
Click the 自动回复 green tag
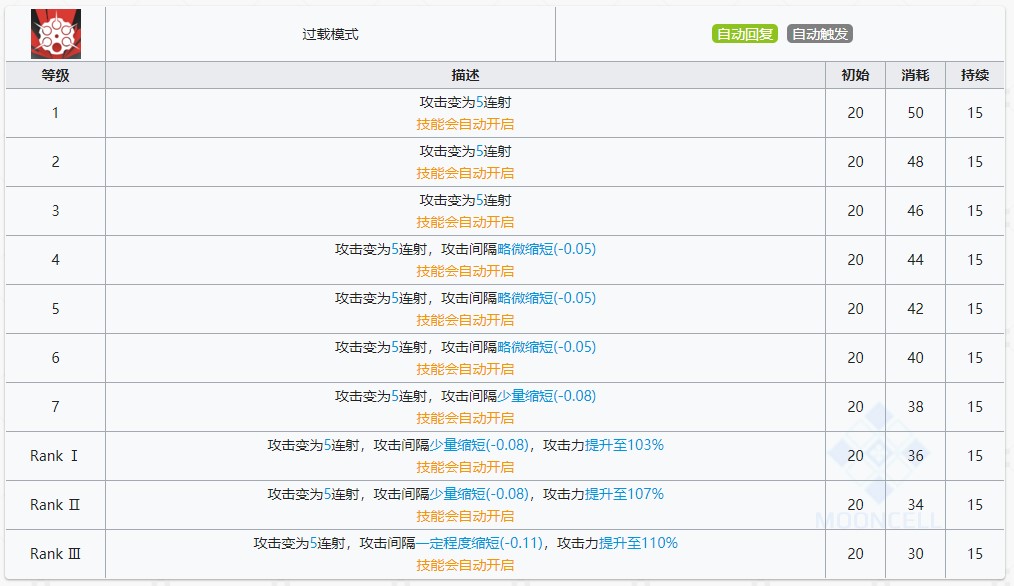[x=744, y=33]
